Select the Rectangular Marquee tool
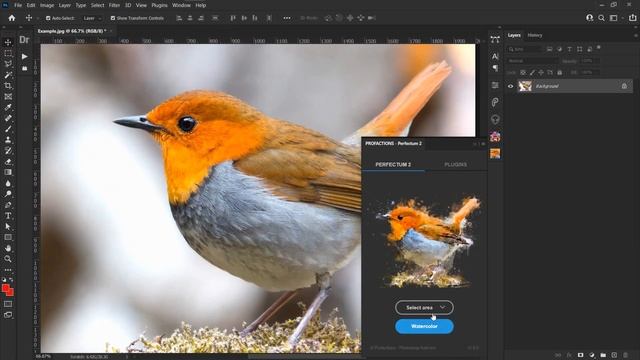The image size is (640, 360). click(8, 53)
